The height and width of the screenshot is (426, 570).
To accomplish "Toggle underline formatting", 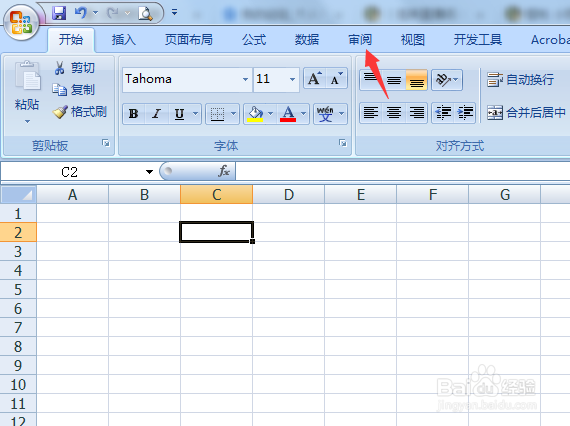I will (179, 114).
